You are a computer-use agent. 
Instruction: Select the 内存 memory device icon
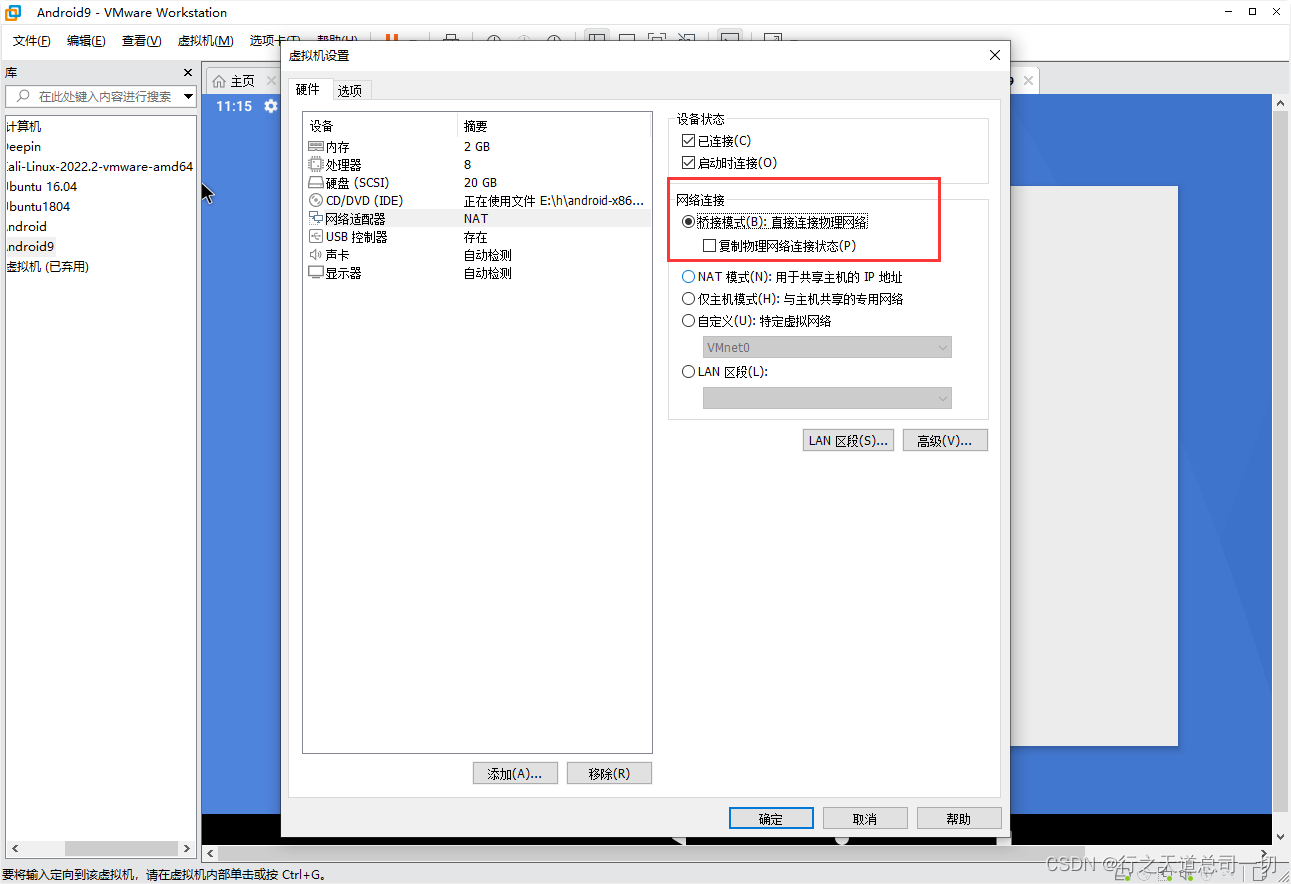pyautogui.click(x=316, y=147)
